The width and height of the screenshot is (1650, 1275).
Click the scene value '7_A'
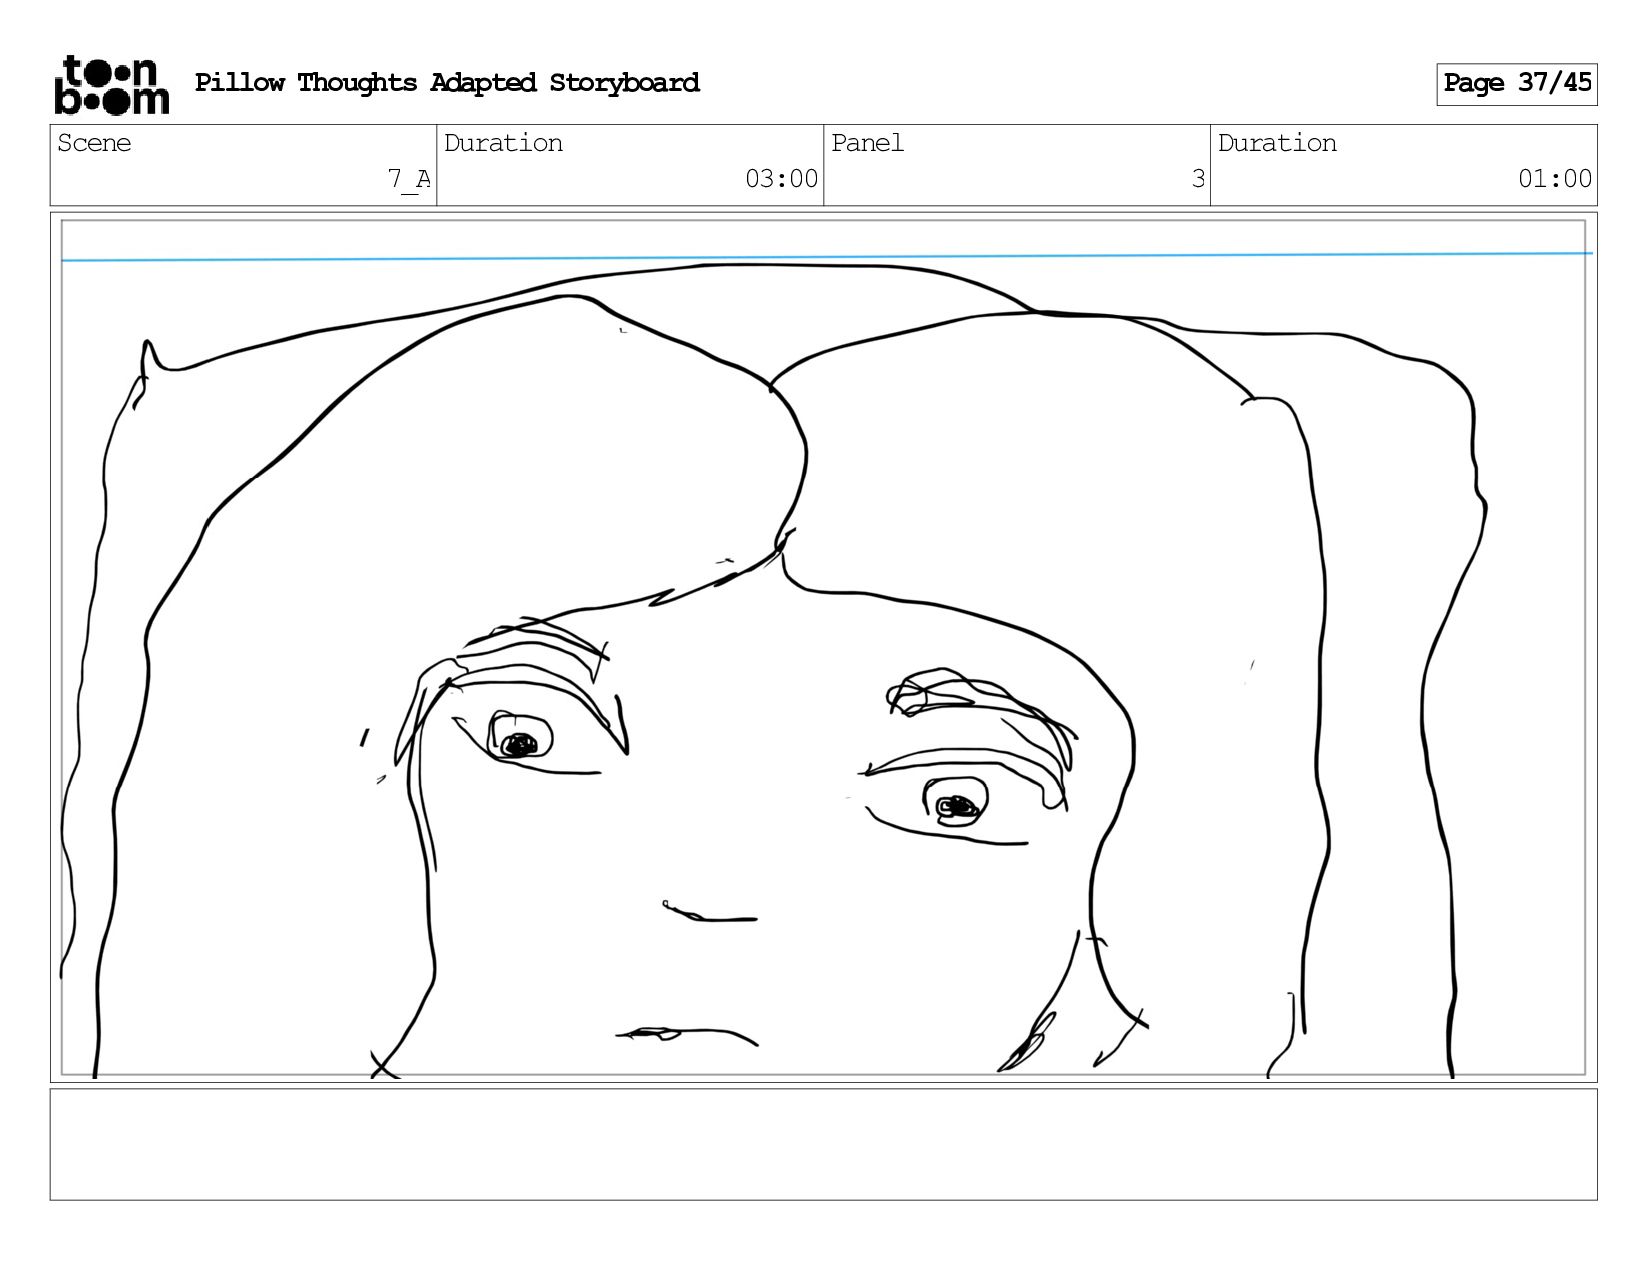coord(409,180)
